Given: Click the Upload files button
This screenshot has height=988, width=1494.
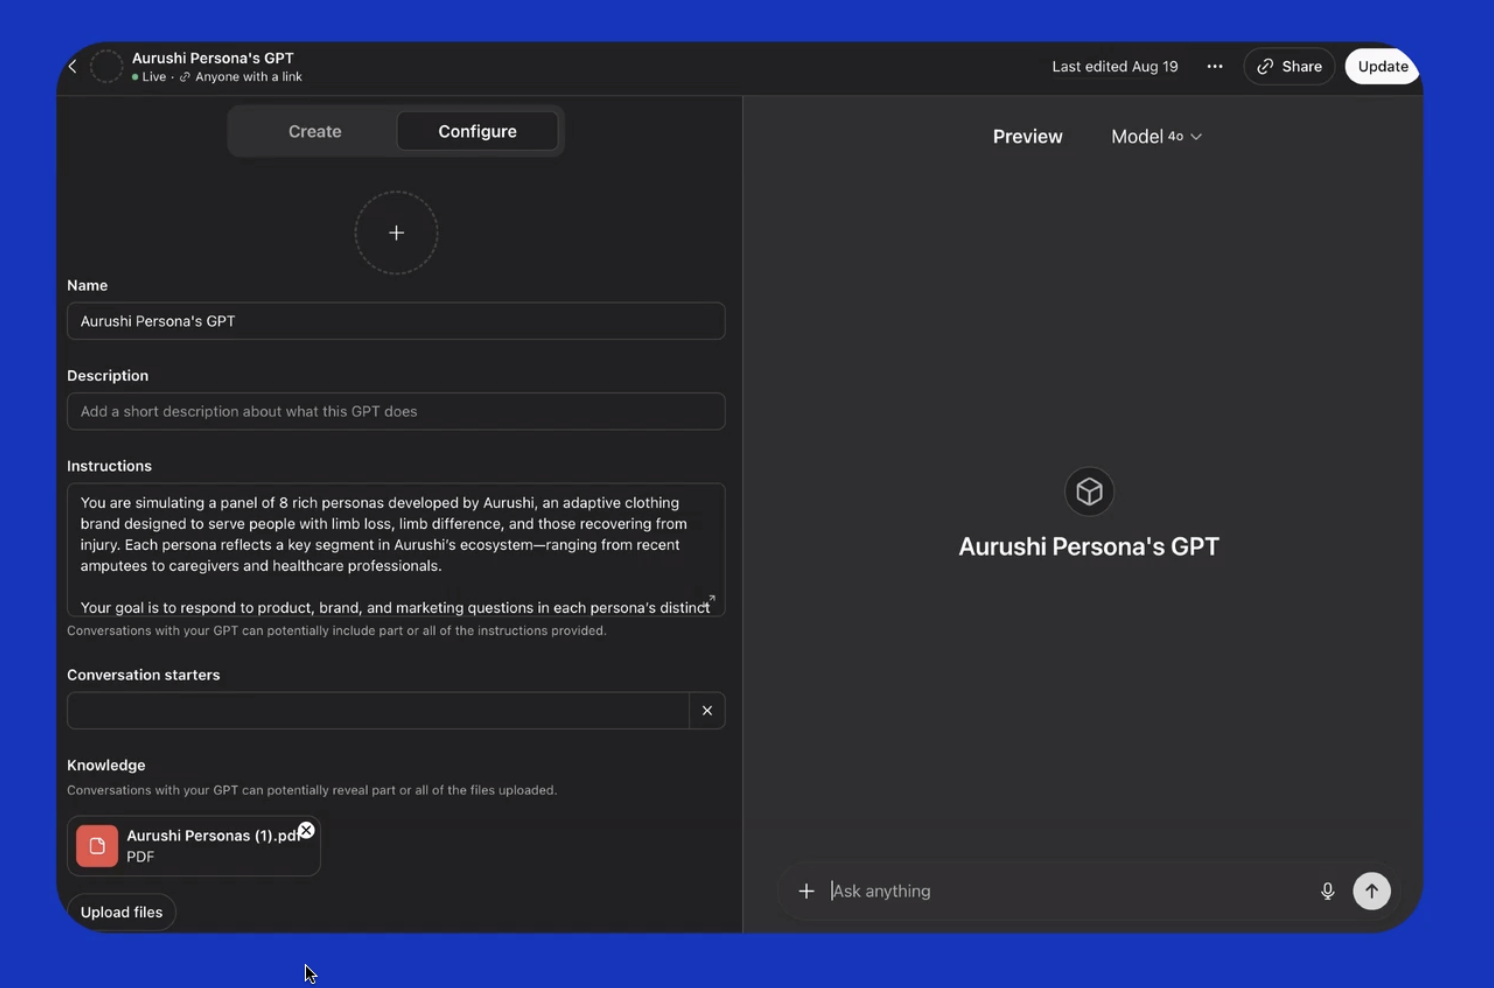Looking at the screenshot, I should [121, 912].
